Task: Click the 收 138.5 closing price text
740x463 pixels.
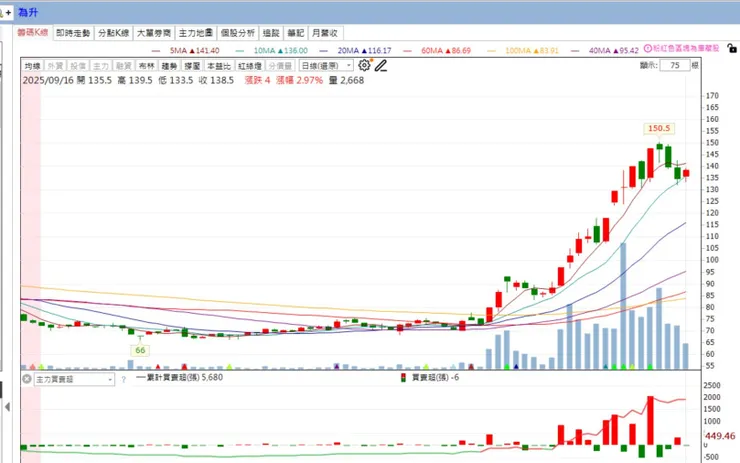Action: [x=216, y=80]
